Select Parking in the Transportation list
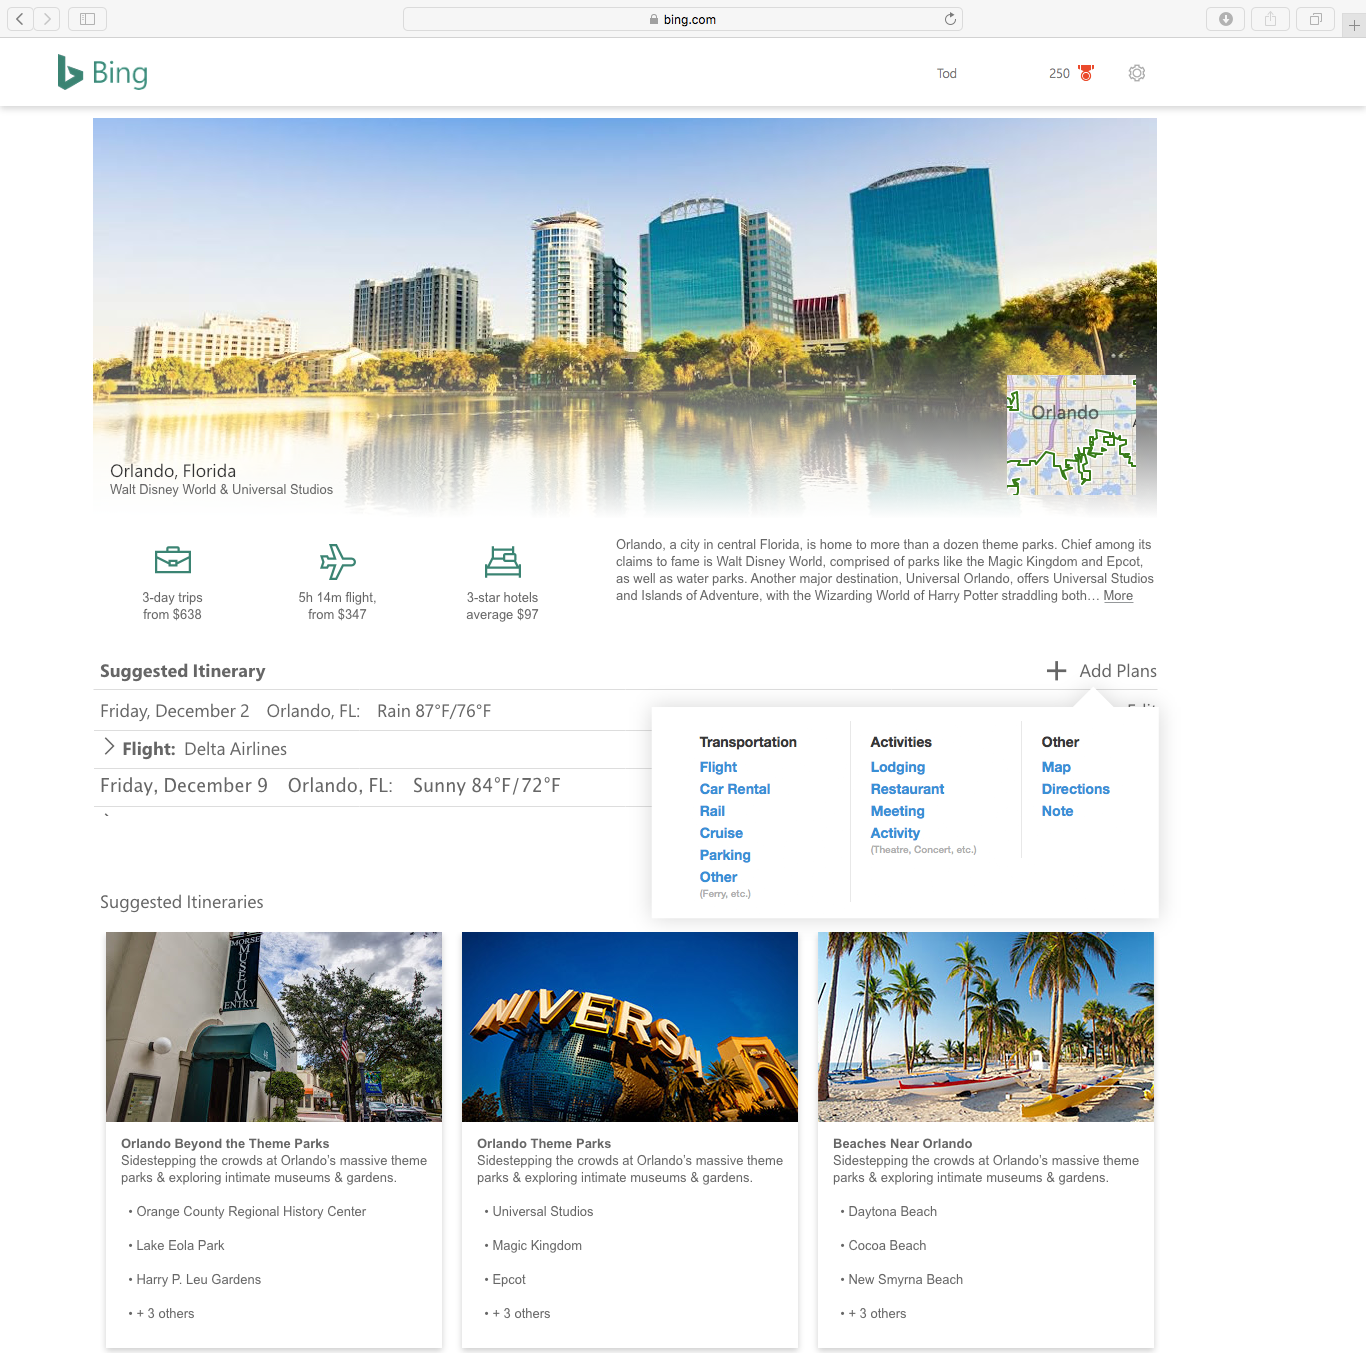Viewport: 1366px width, 1366px height. coord(725,855)
